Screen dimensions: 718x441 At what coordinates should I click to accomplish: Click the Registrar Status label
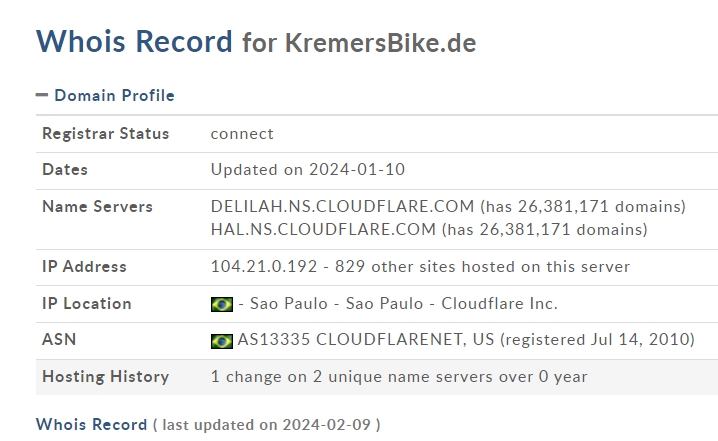pyautogui.click(x=106, y=134)
